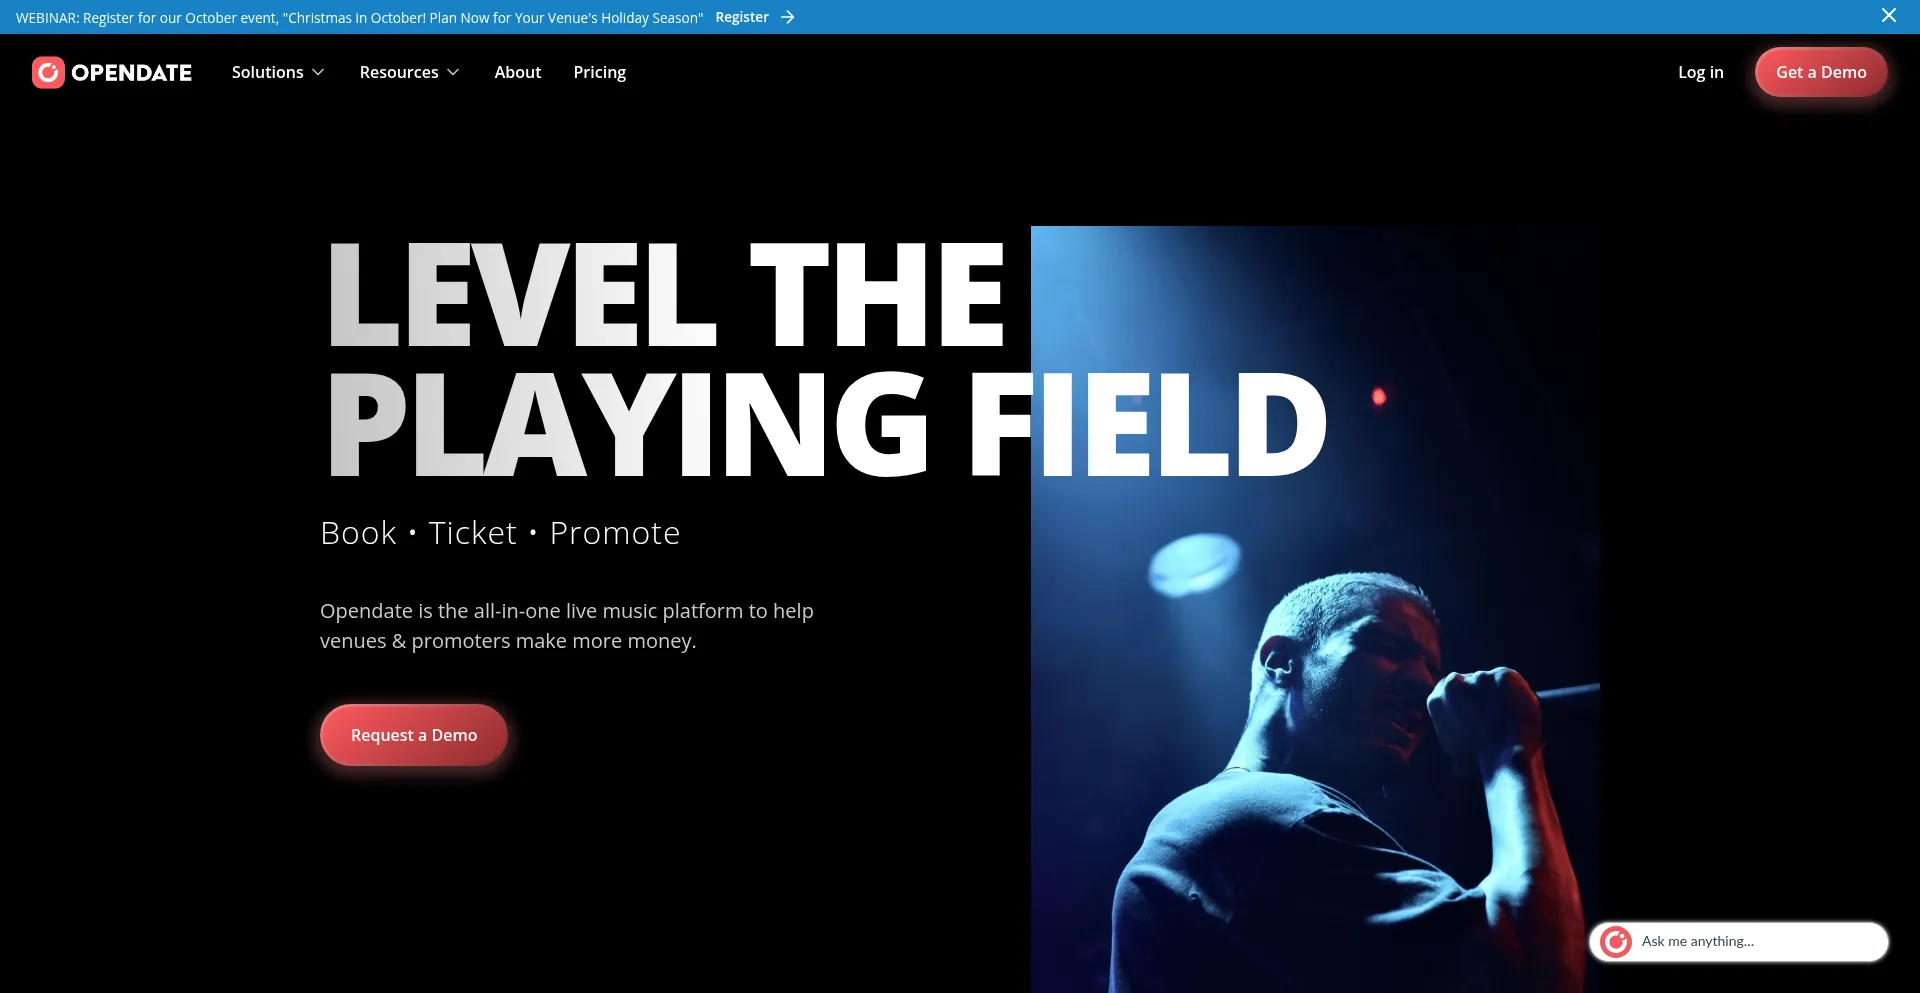Screen dimensions: 1920x993
Task: Open the Pricing page
Action: point(600,72)
